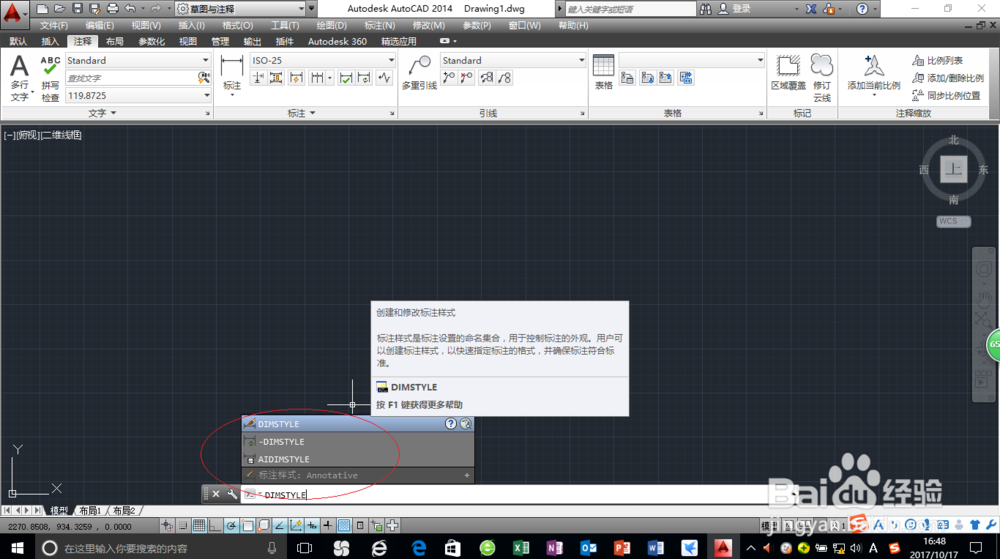Open the empty table style dropdown
The width and height of the screenshot is (1000, 559).
point(691,60)
